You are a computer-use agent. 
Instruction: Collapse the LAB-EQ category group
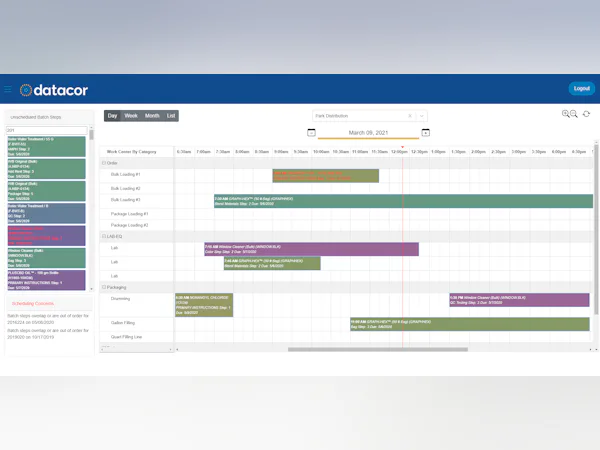pyautogui.click(x=103, y=236)
